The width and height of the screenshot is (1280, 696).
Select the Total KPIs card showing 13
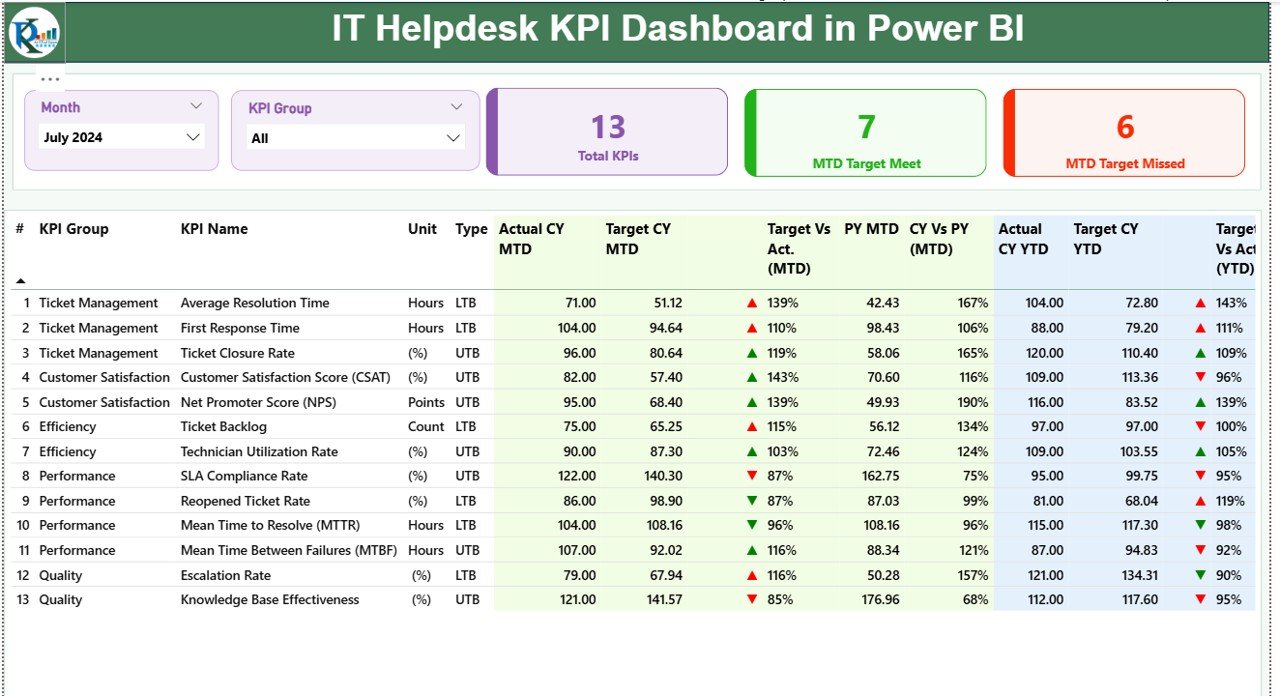(607, 131)
